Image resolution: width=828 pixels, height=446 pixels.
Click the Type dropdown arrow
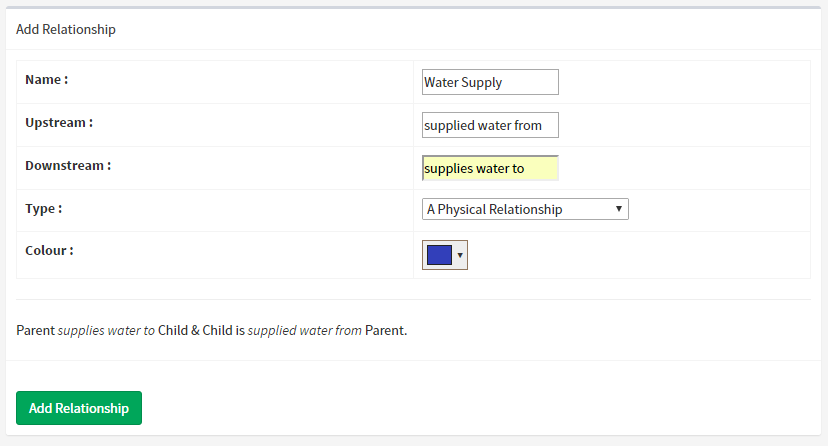pyautogui.click(x=620, y=209)
